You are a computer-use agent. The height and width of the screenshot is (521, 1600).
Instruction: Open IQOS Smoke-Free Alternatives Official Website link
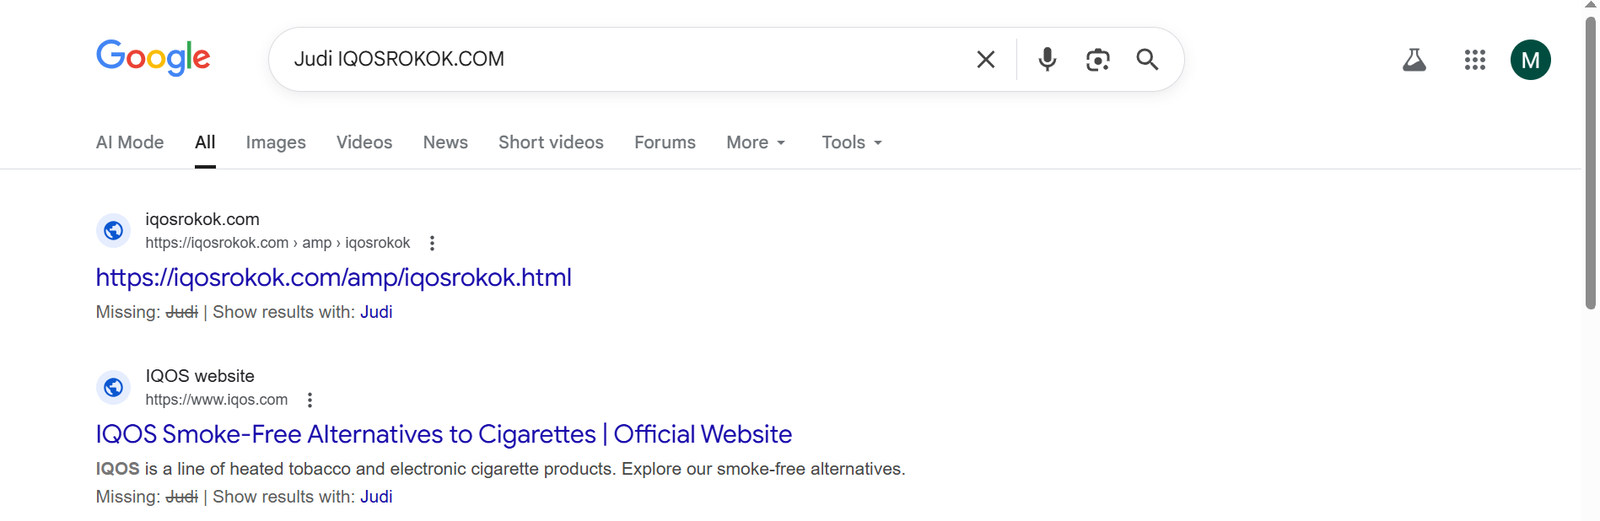click(x=444, y=434)
